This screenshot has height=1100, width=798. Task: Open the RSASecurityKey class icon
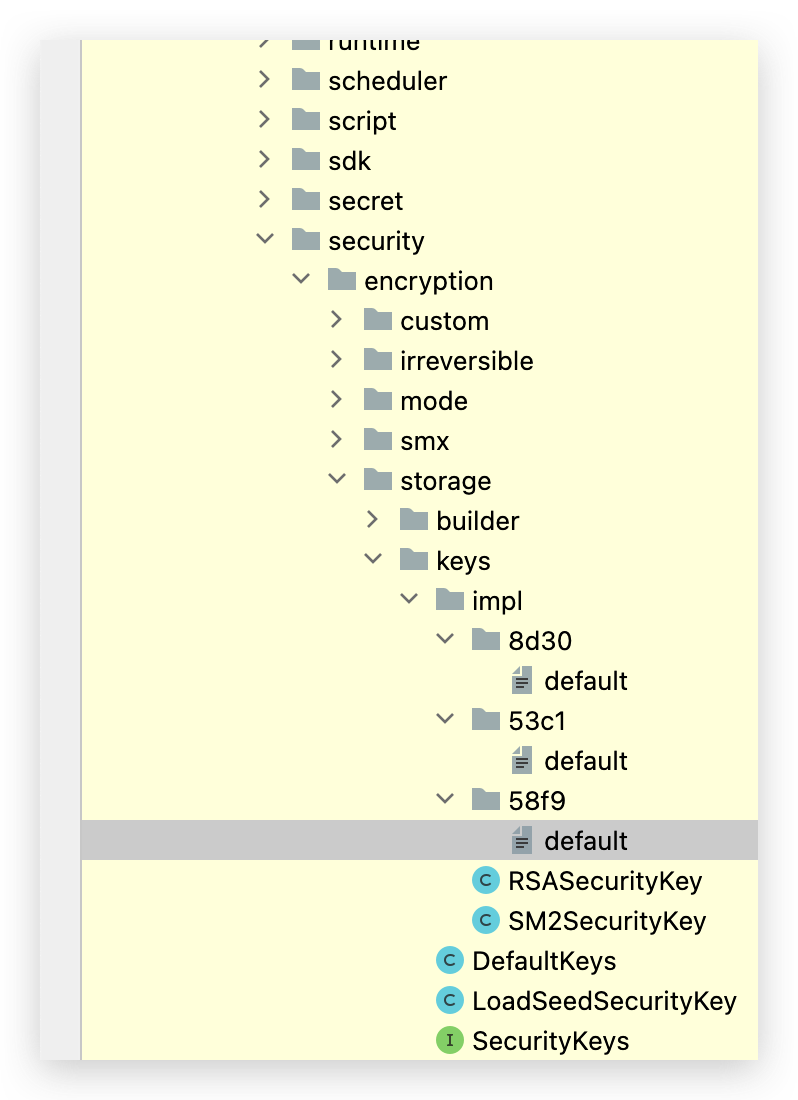coord(485,880)
